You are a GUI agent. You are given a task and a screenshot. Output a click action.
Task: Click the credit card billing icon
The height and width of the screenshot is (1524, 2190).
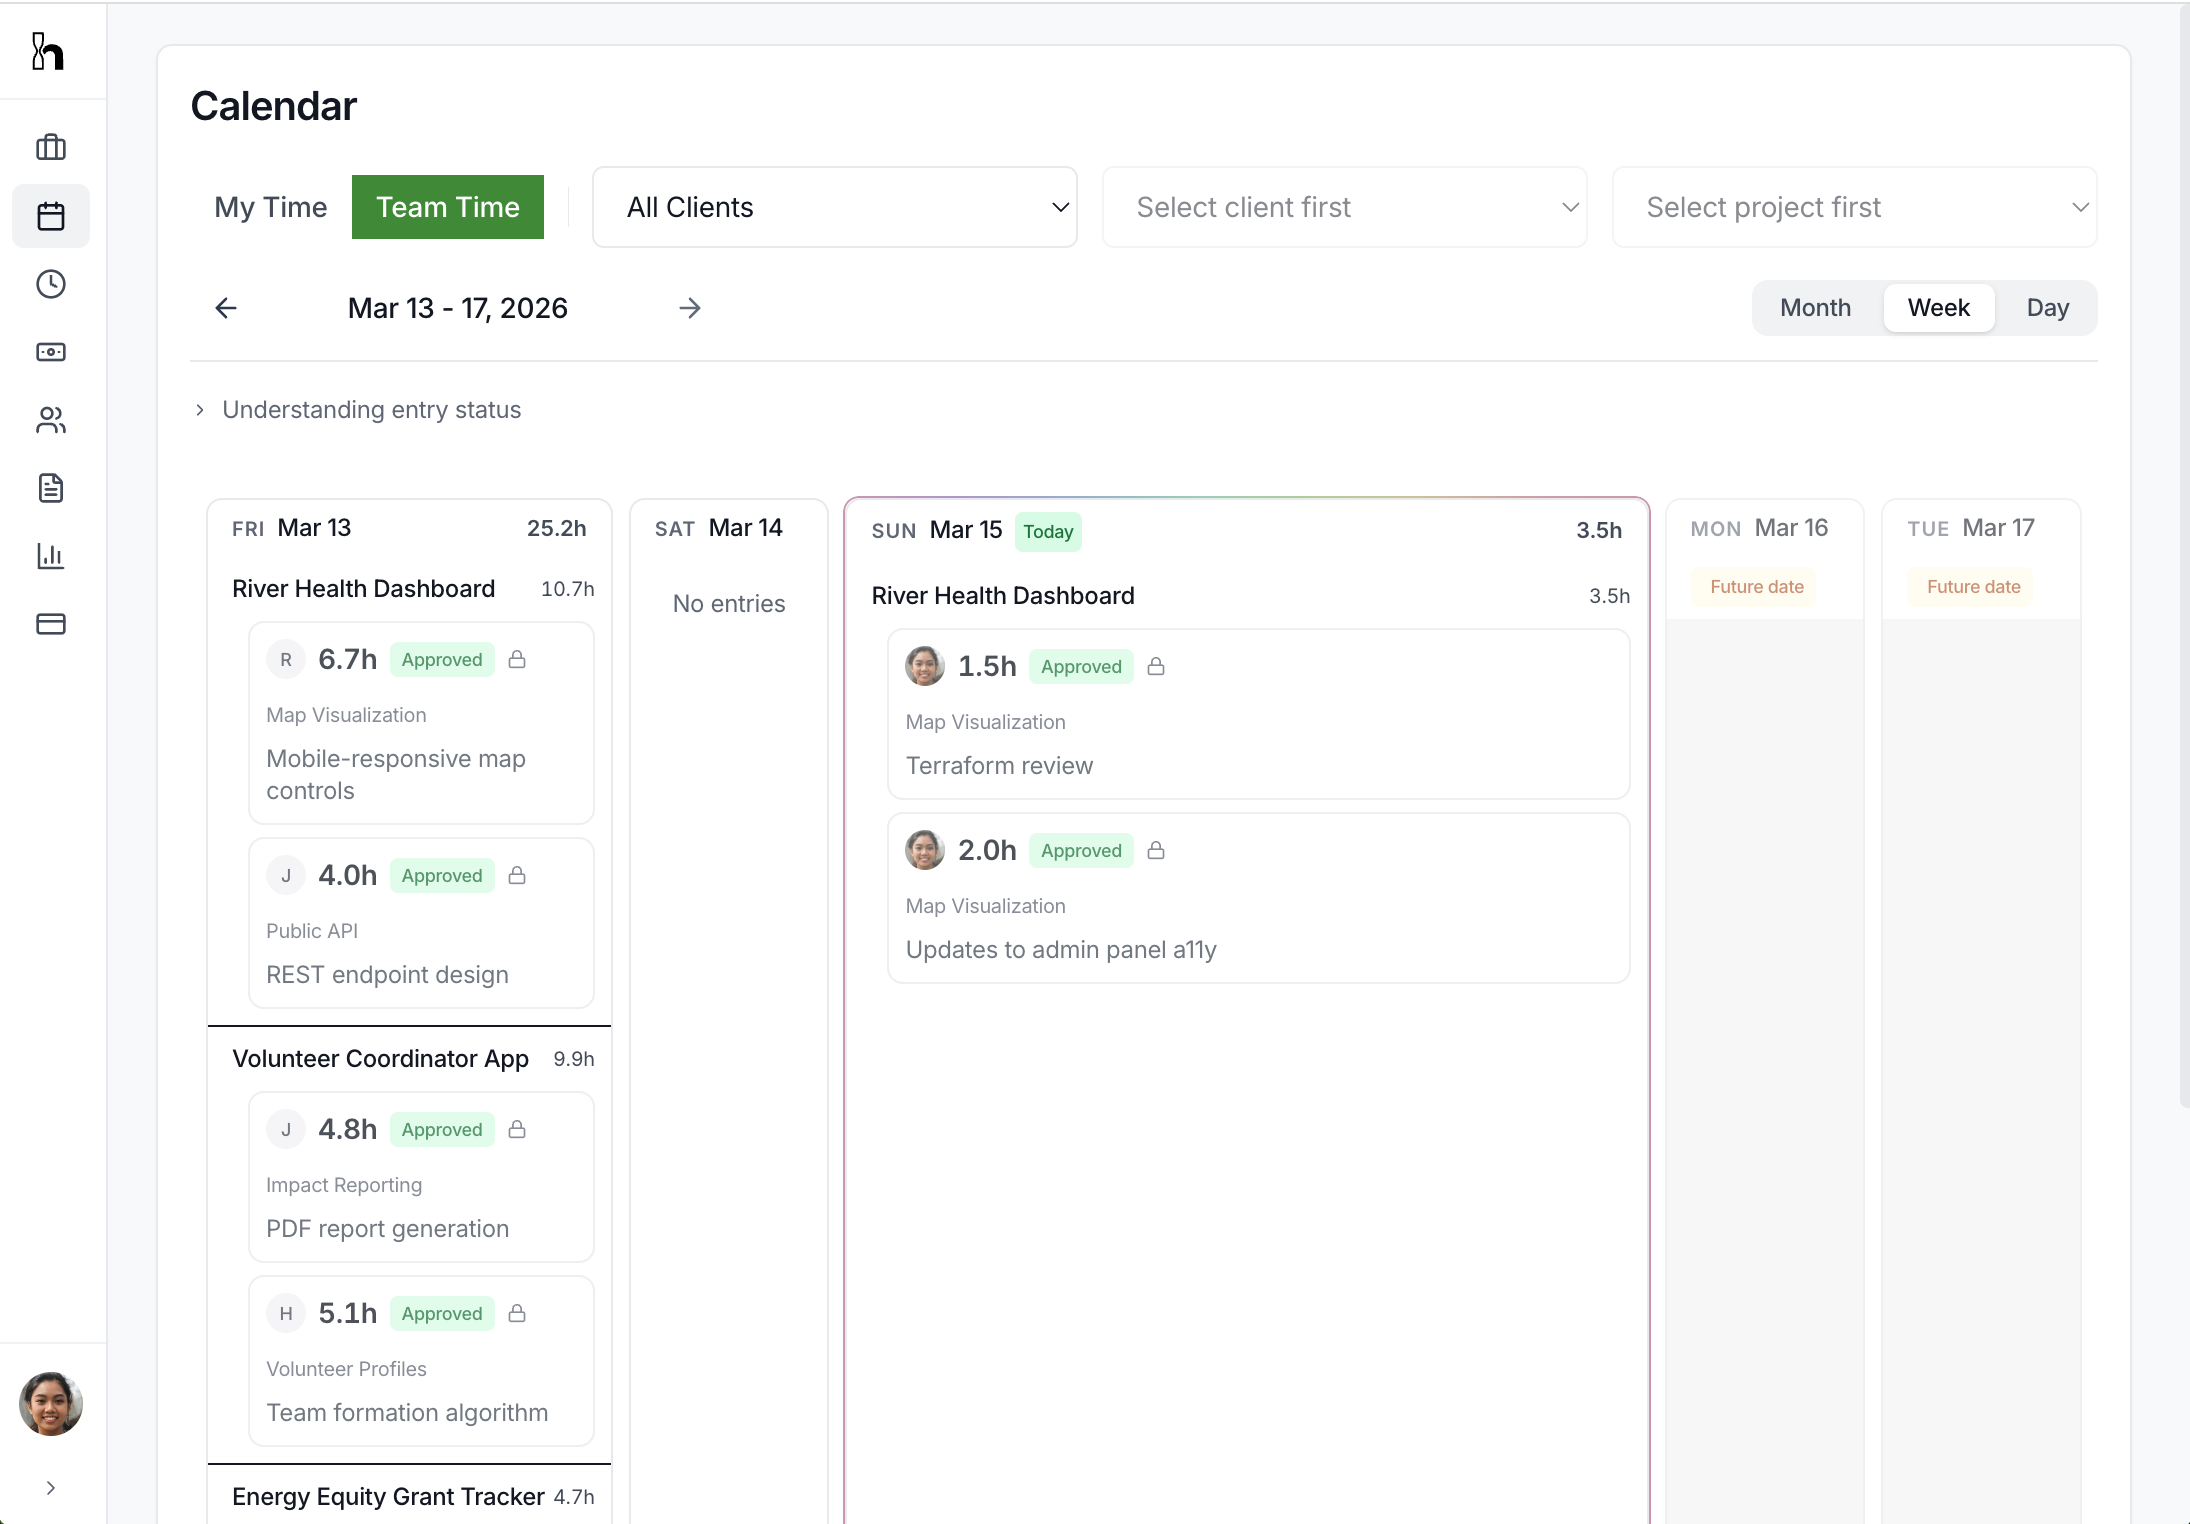tap(51, 624)
